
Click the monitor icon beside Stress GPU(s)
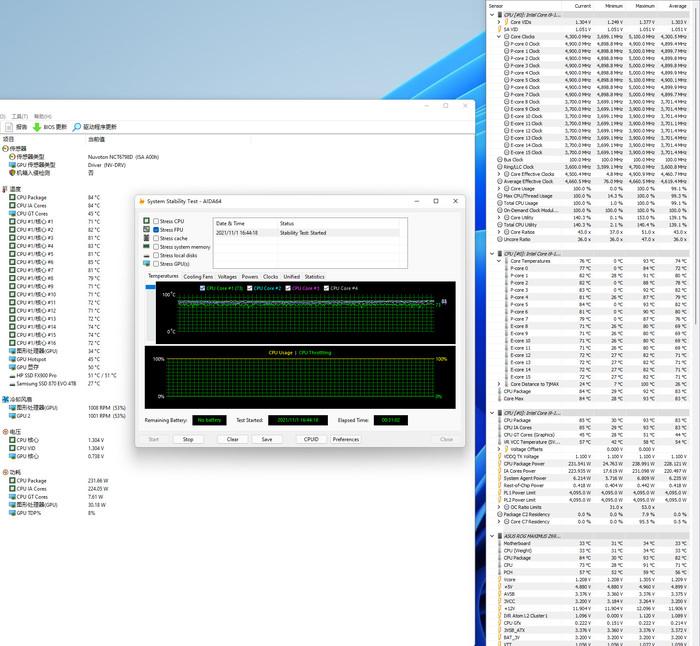point(146,263)
